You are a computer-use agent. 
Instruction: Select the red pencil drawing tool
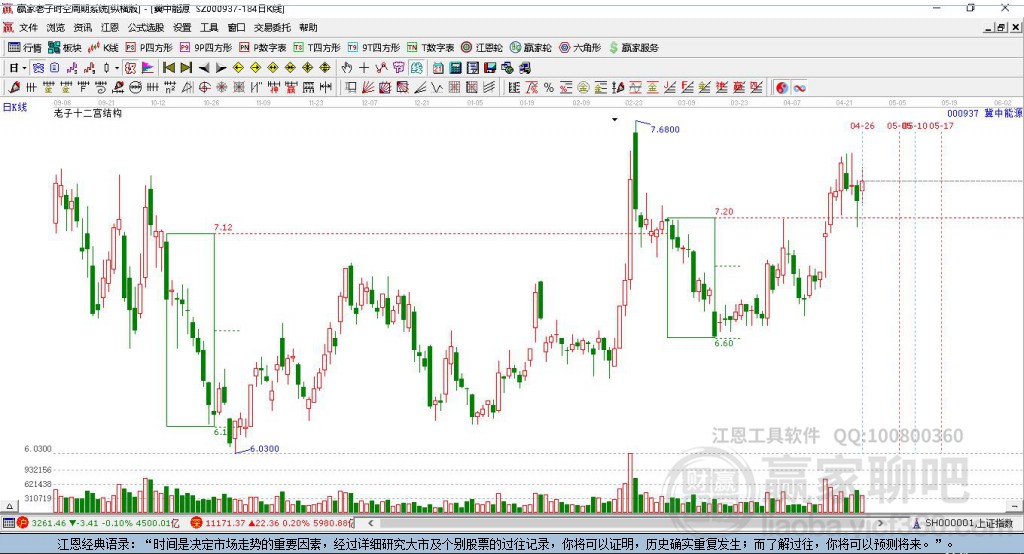14,88
